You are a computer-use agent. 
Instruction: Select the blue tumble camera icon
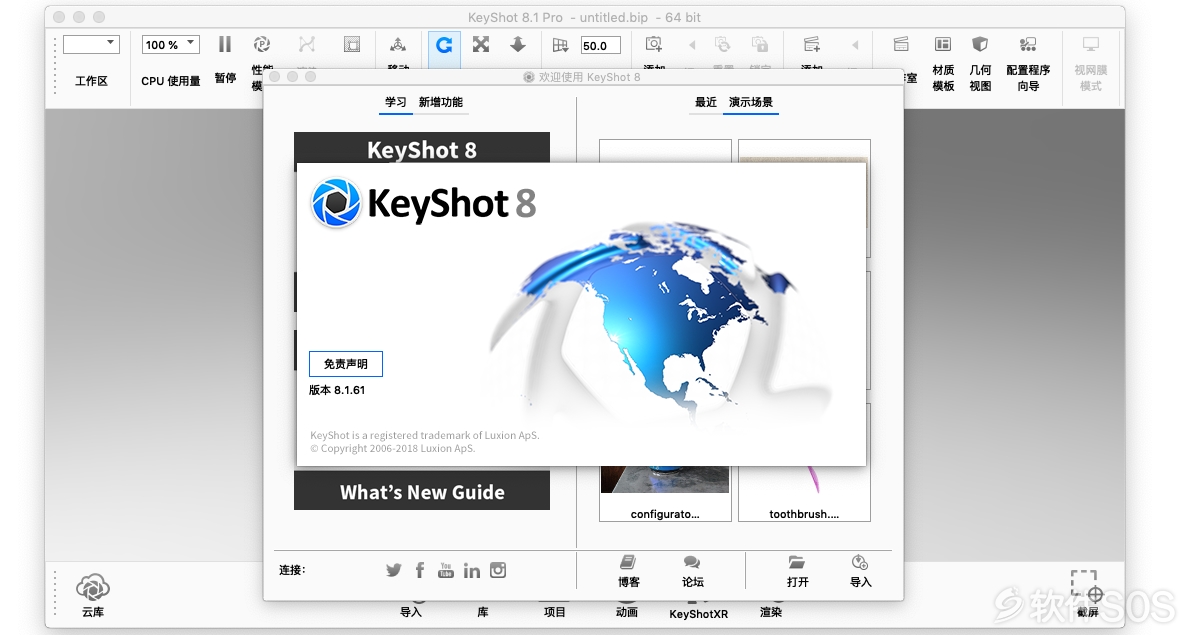pos(444,46)
